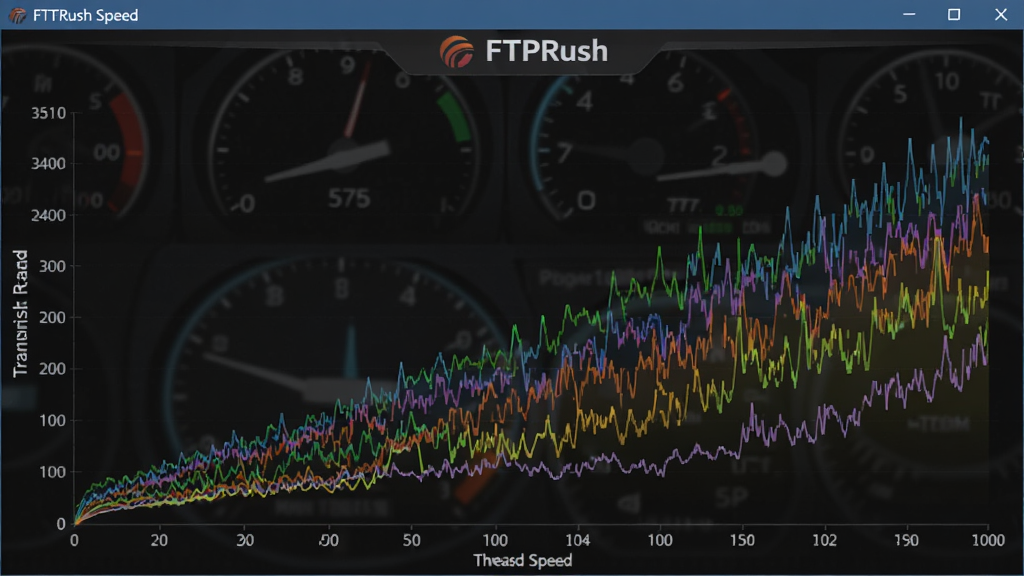The width and height of the screenshot is (1024, 576).
Task: Click the 'Theasd Speed' x-axis label
Action: [x=522, y=560]
